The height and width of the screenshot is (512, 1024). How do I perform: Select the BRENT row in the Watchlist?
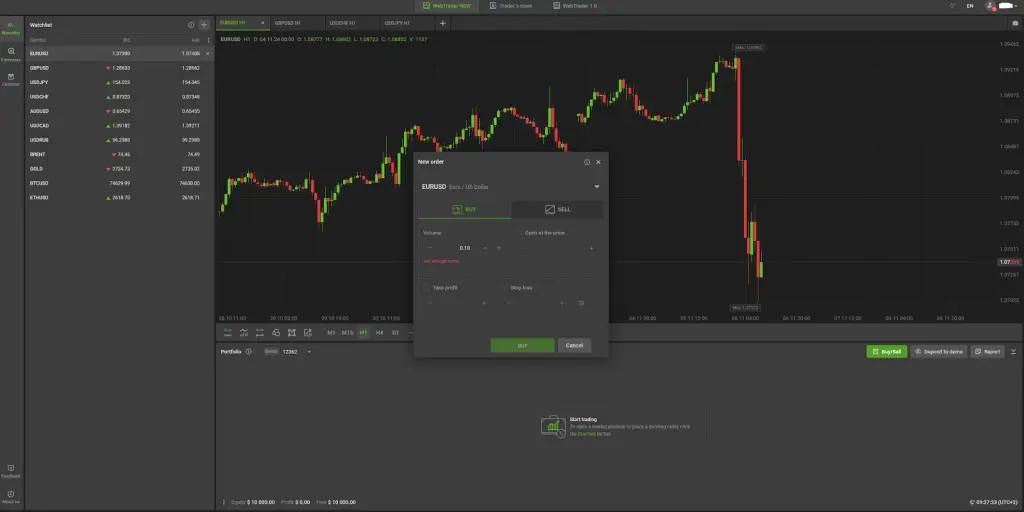coord(120,154)
